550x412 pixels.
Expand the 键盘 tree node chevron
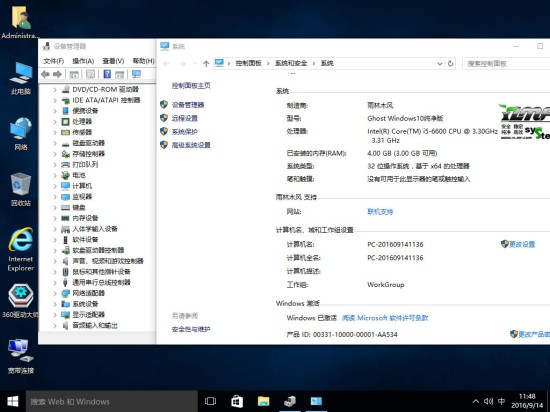[x=55, y=207]
